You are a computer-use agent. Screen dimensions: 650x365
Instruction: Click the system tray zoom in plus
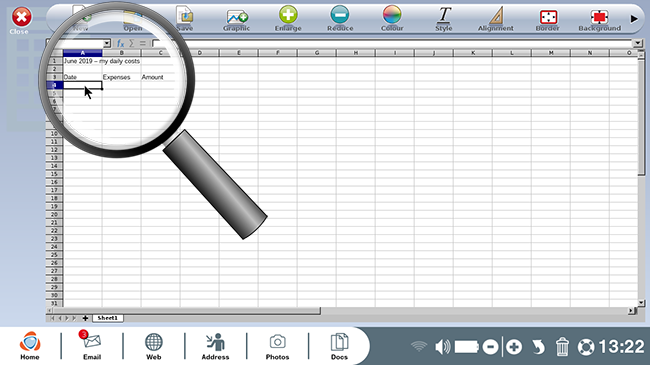point(514,346)
